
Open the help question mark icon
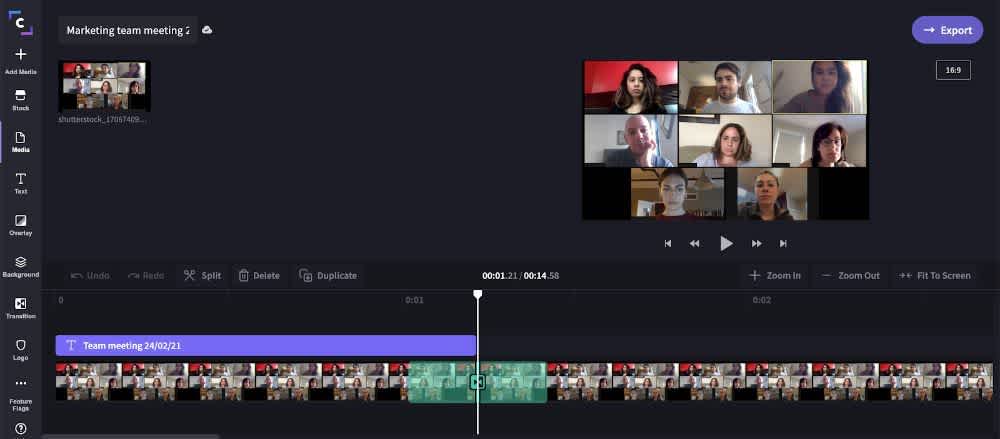(20, 429)
